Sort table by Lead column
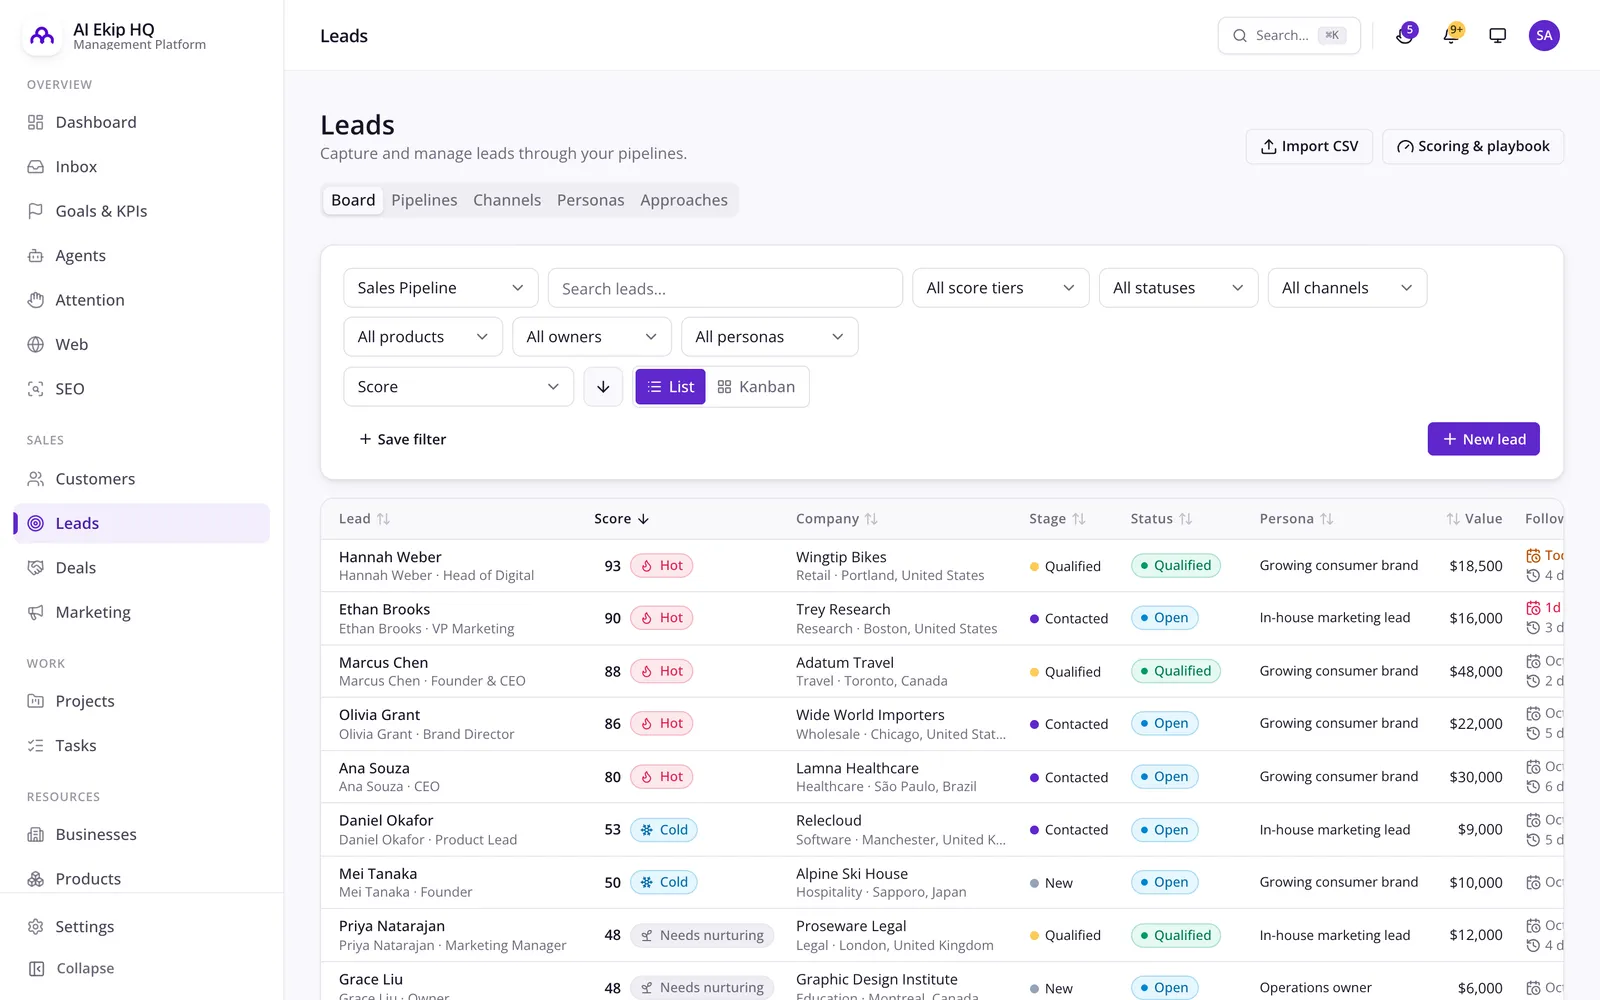Image resolution: width=1600 pixels, height=1000 pixels. click(364, 519)
